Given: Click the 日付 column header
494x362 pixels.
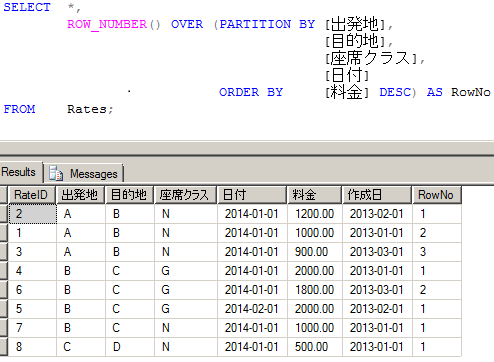Looking at the screenshot, I should [x=252, y=195].
